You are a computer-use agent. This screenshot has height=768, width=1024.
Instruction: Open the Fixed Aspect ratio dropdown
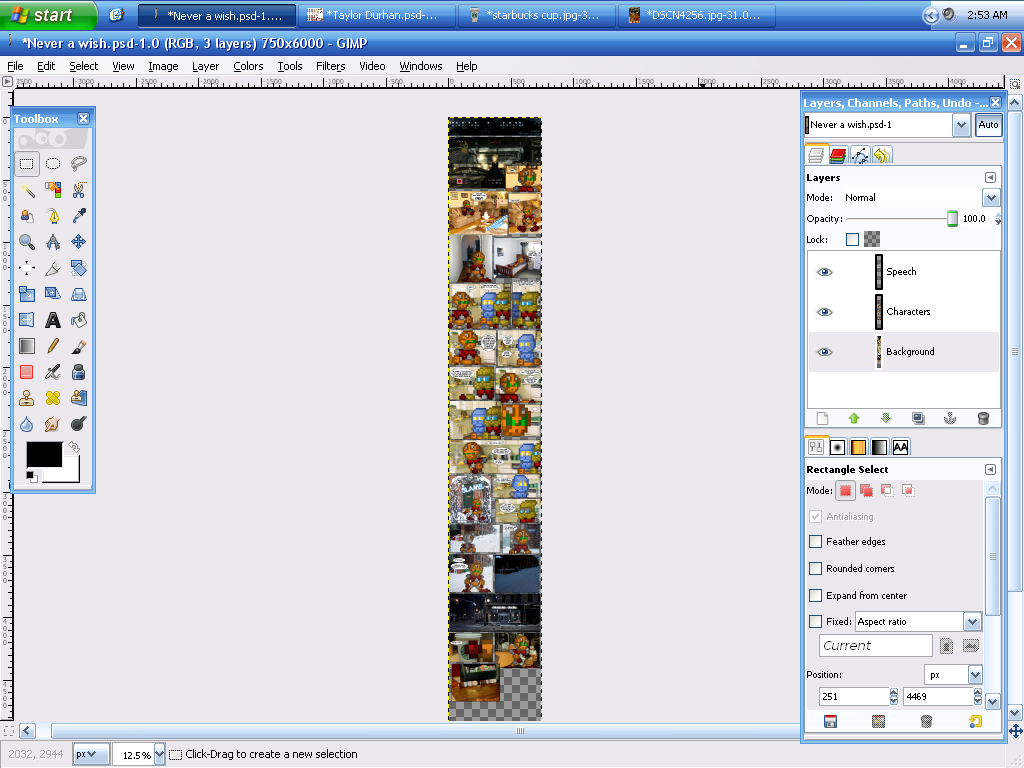coord(972,622)
